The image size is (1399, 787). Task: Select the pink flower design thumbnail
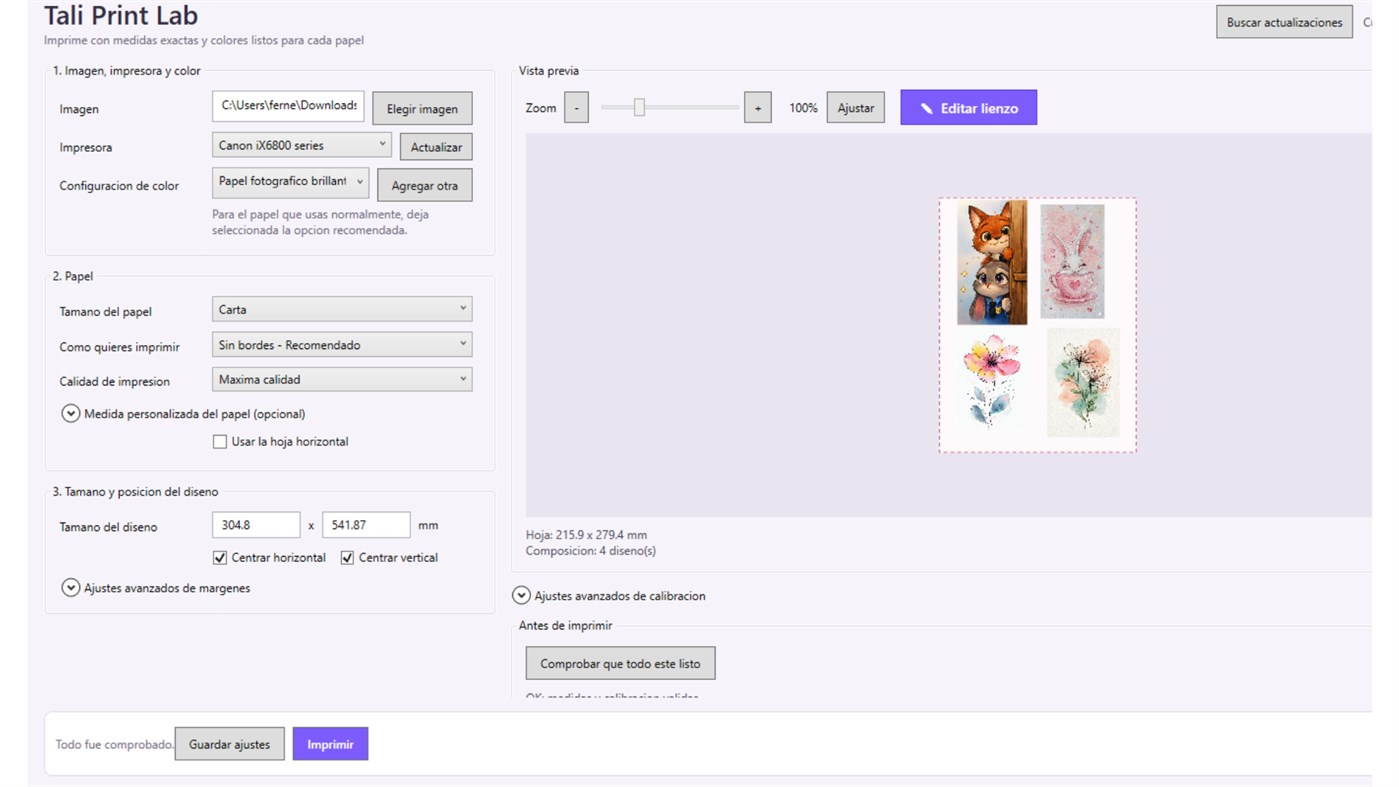coord(988,382)
